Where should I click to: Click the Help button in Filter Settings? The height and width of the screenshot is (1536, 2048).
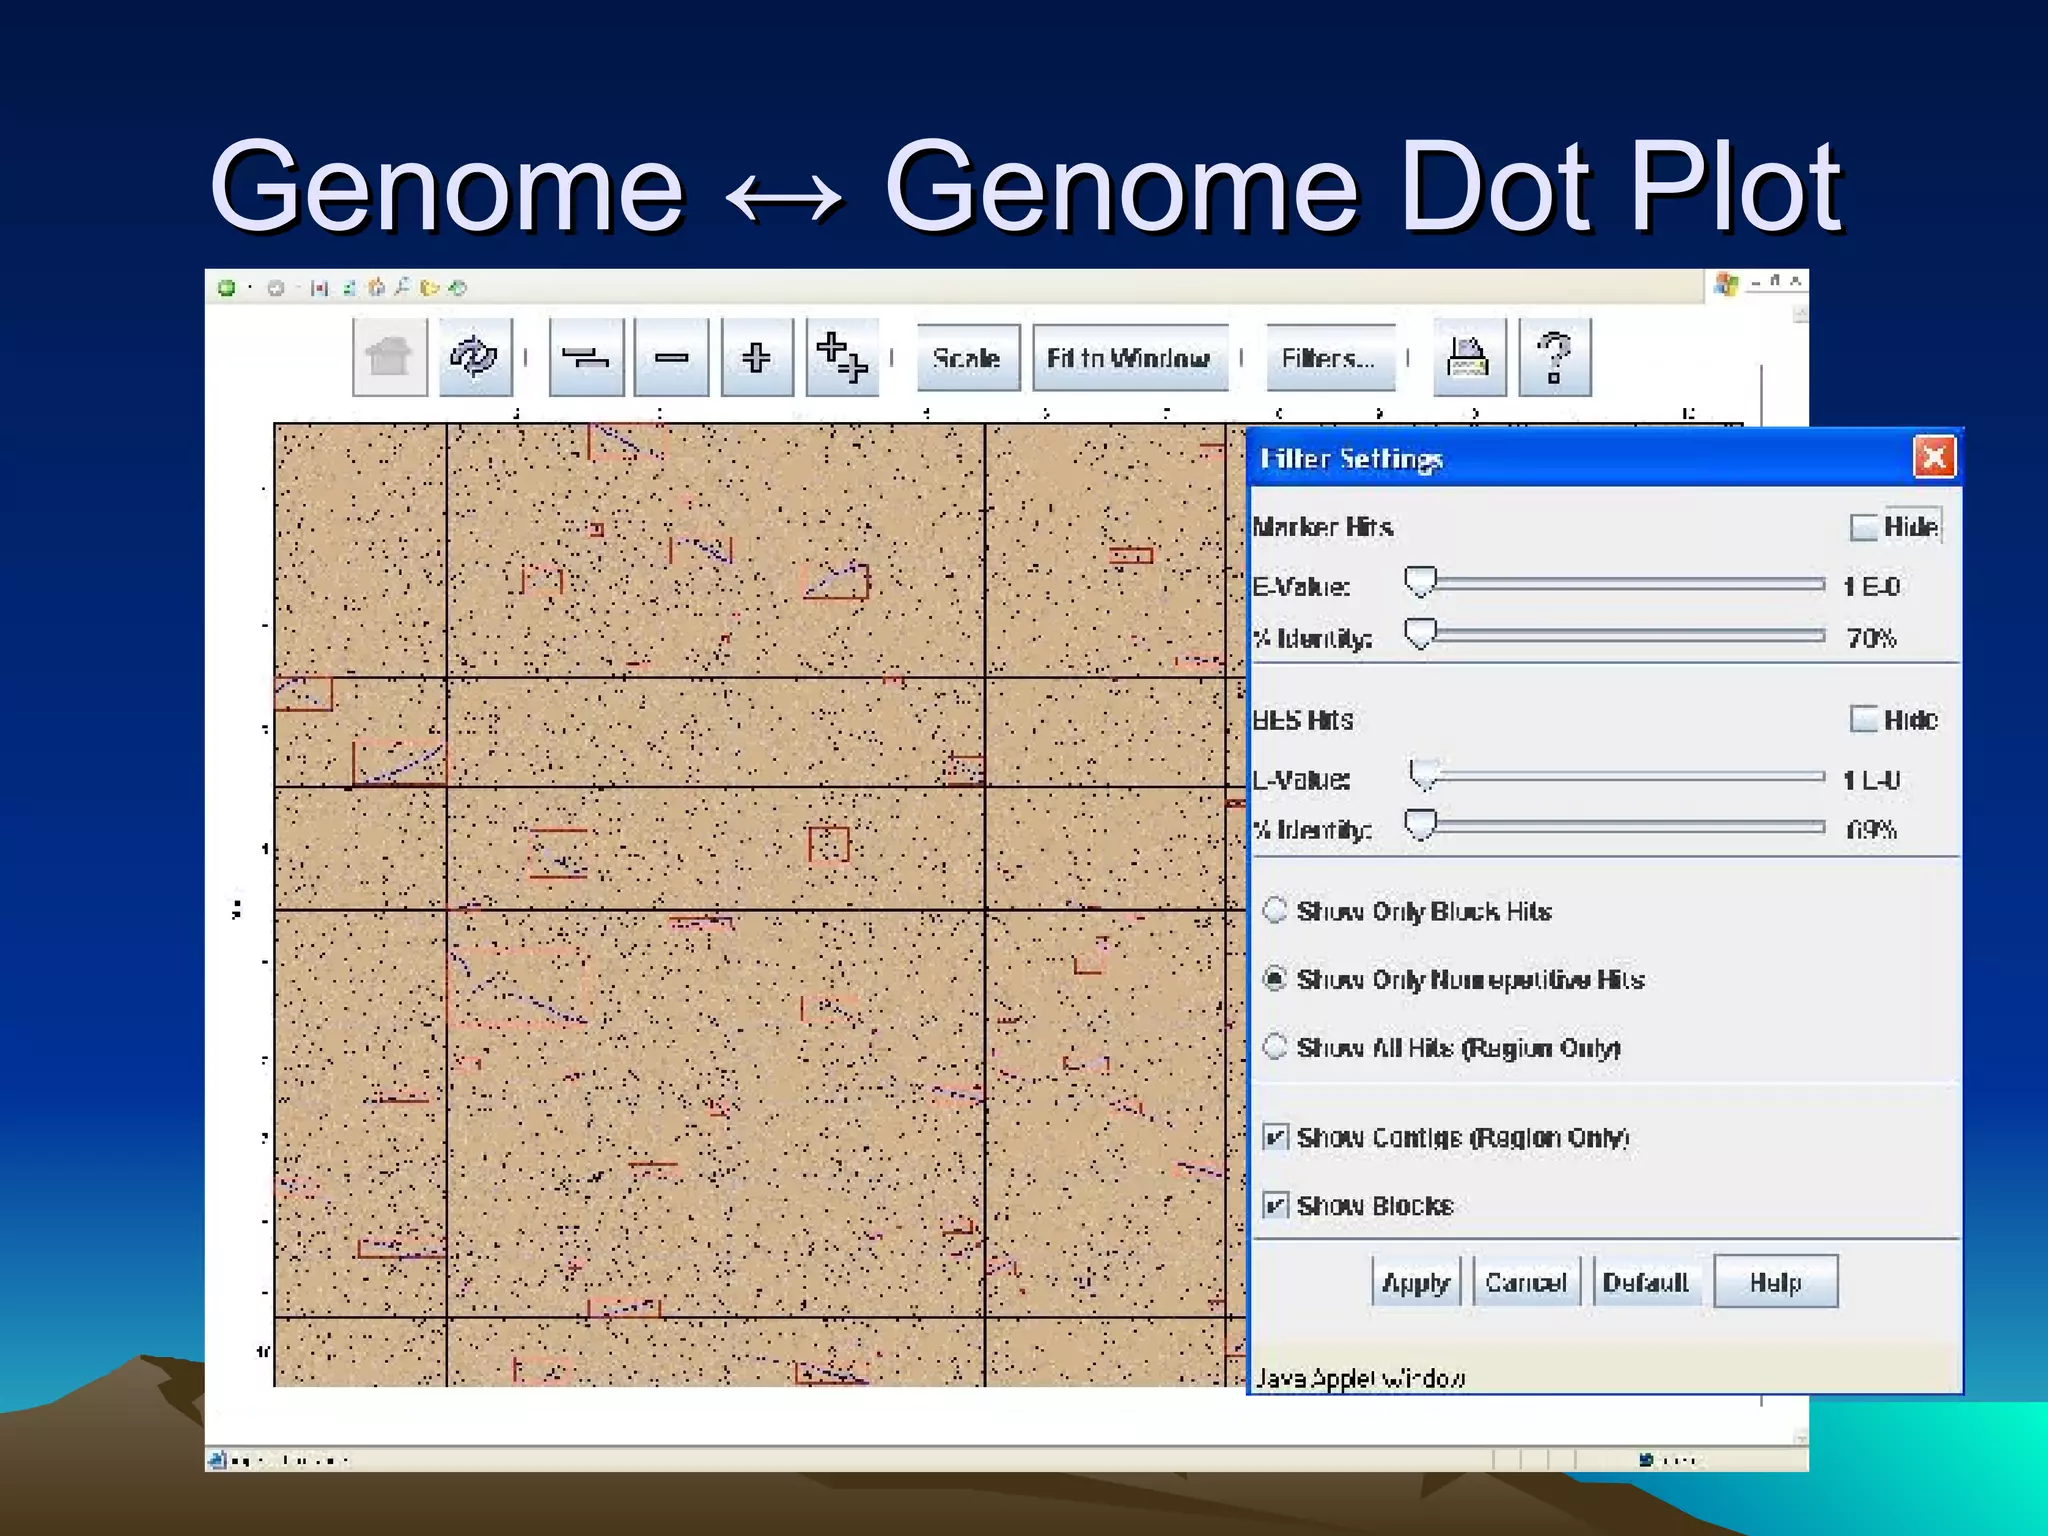(x=1776, y=1282)
